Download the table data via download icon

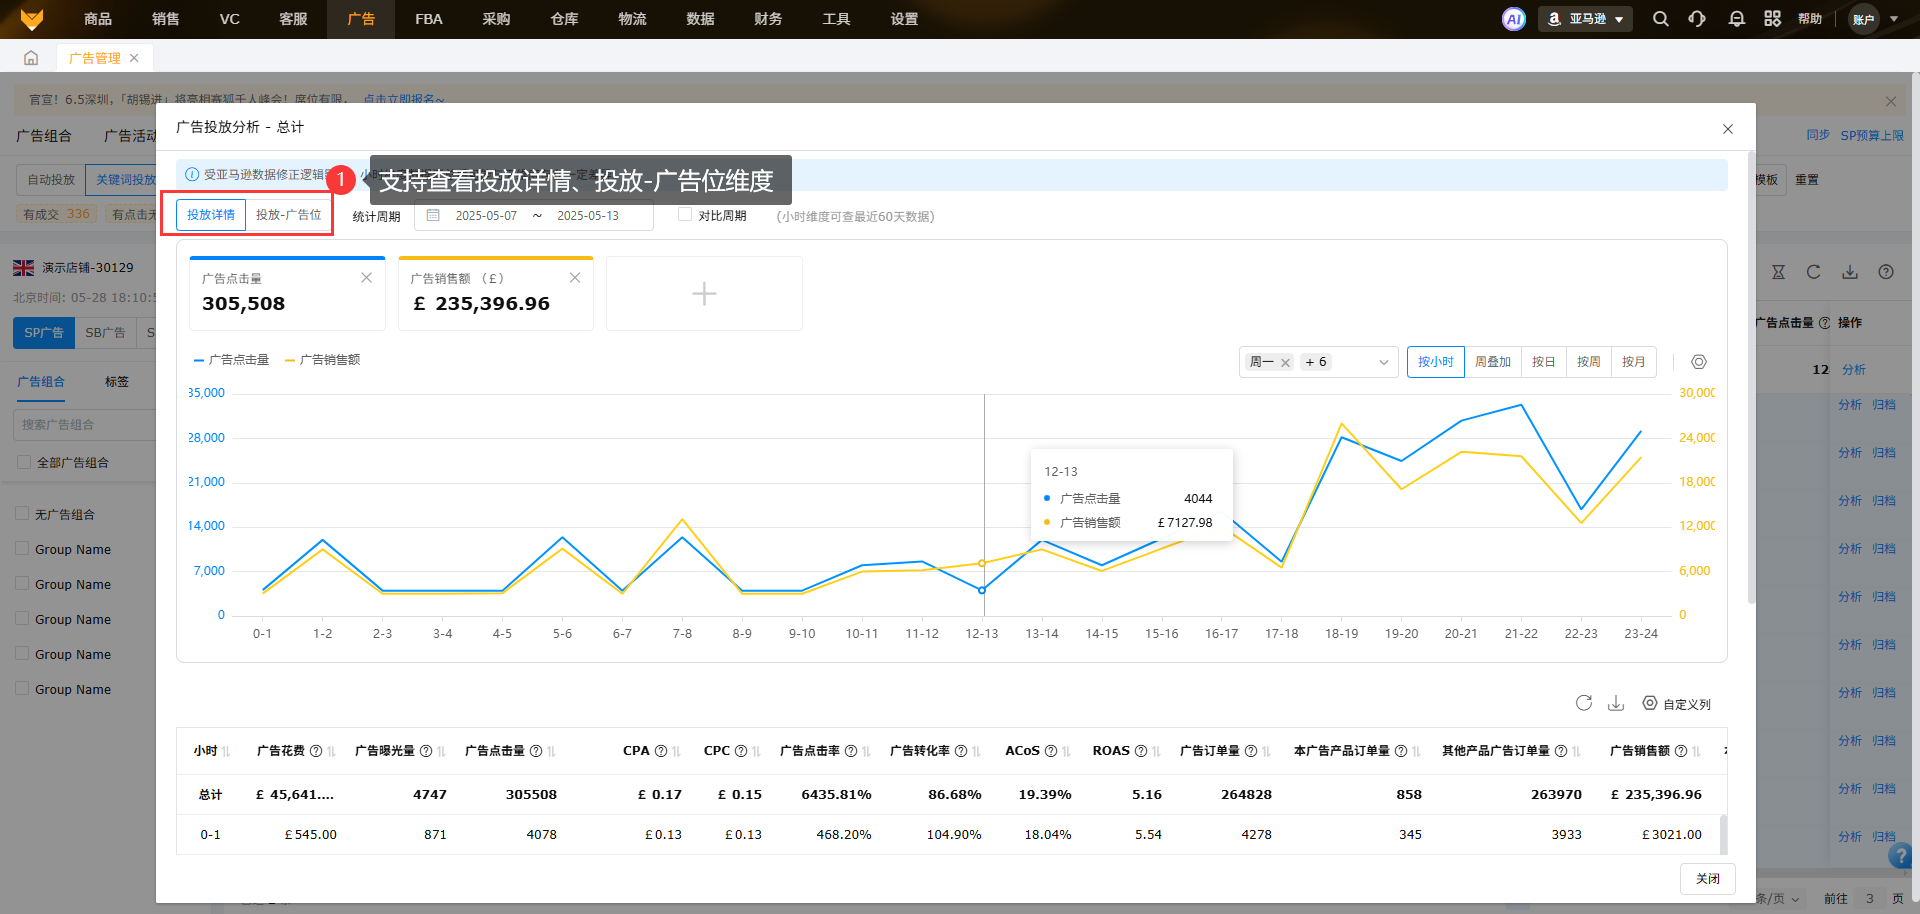pos(1615,703)
